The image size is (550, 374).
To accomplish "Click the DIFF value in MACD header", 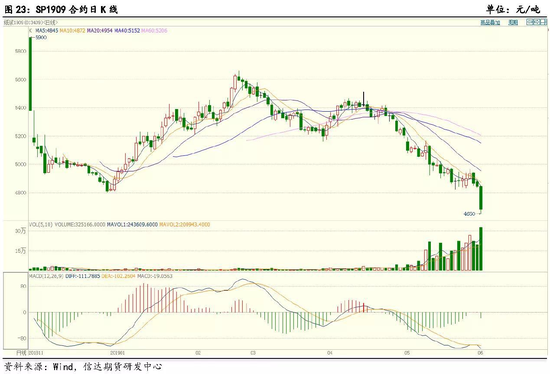I will (x=83, y=276).
